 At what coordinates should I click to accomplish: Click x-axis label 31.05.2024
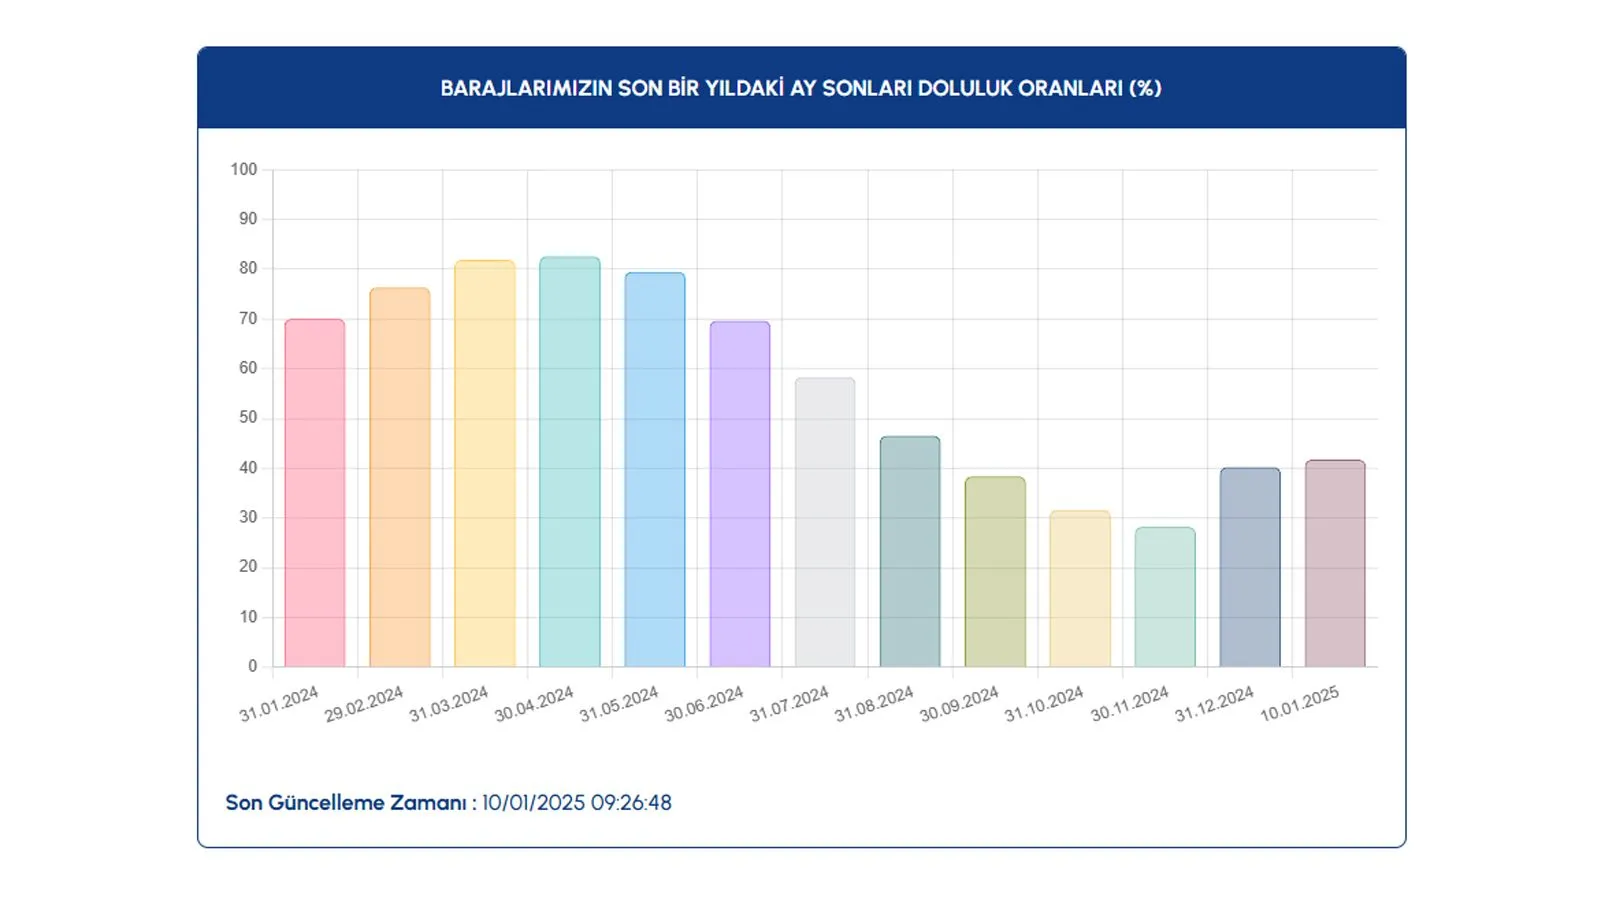(618, 704)
